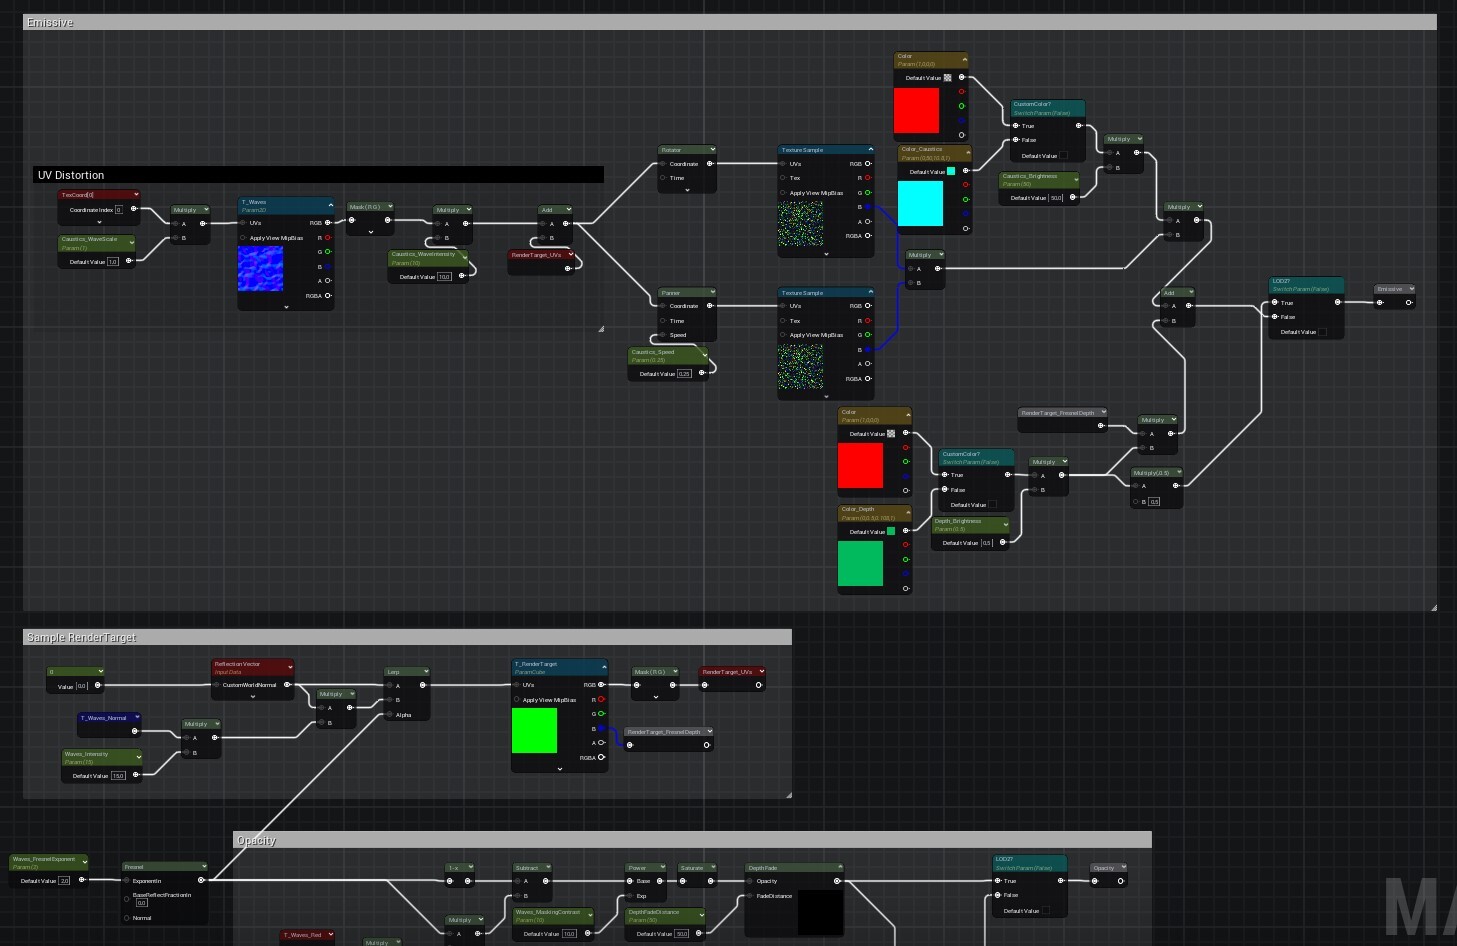
Task: Click the checkerboard icon beside the Color node's Default Value
Action: (946, 78)
